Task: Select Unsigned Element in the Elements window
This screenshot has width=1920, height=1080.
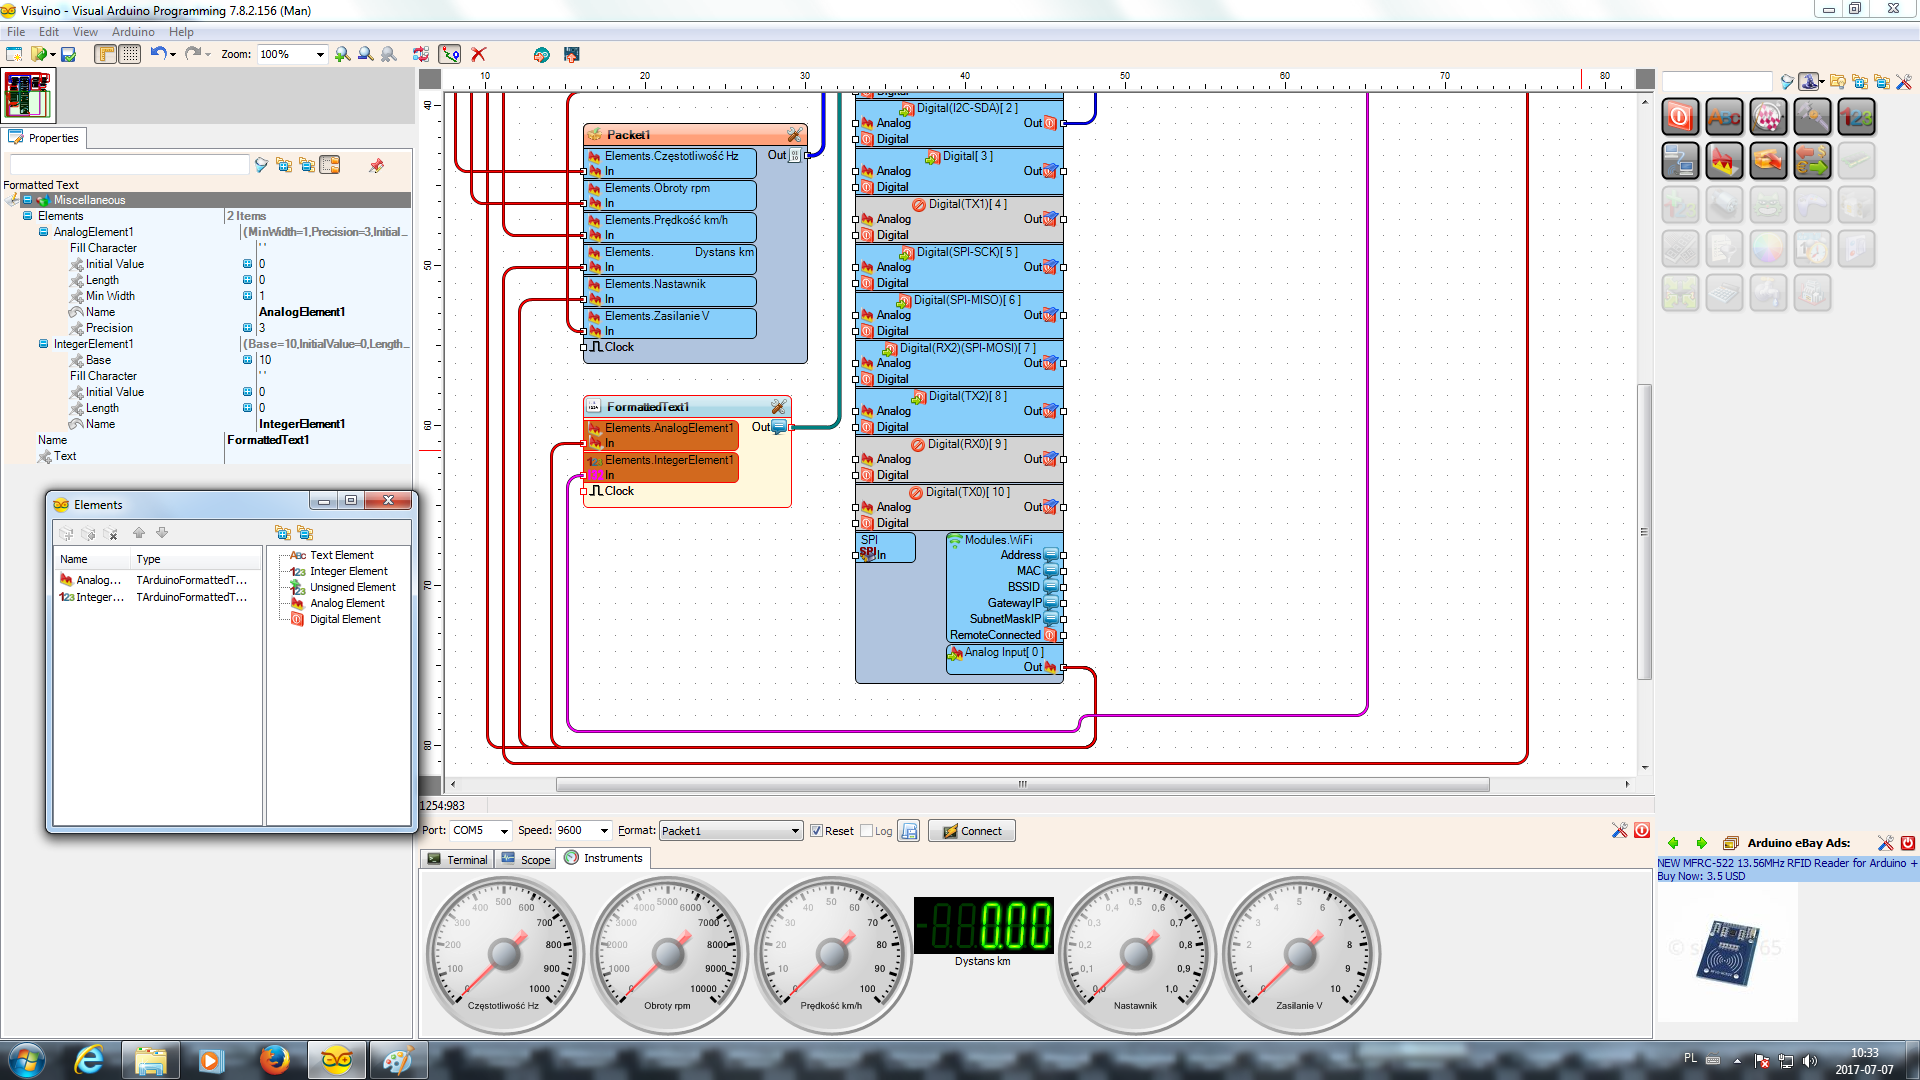Action: (352, 587)
